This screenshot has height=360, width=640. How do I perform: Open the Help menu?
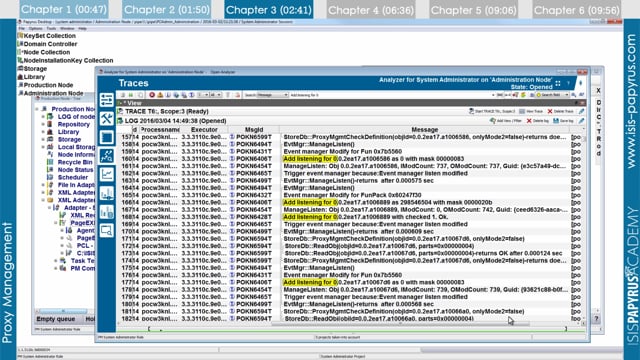(82, 29)
